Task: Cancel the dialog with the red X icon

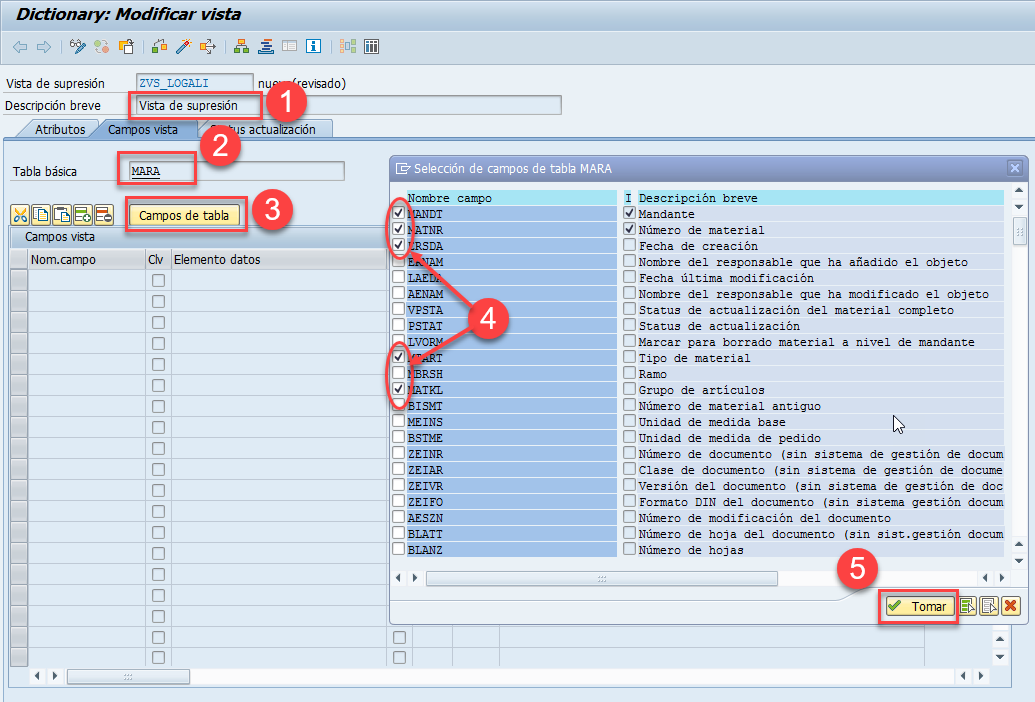Action: 1011,606
